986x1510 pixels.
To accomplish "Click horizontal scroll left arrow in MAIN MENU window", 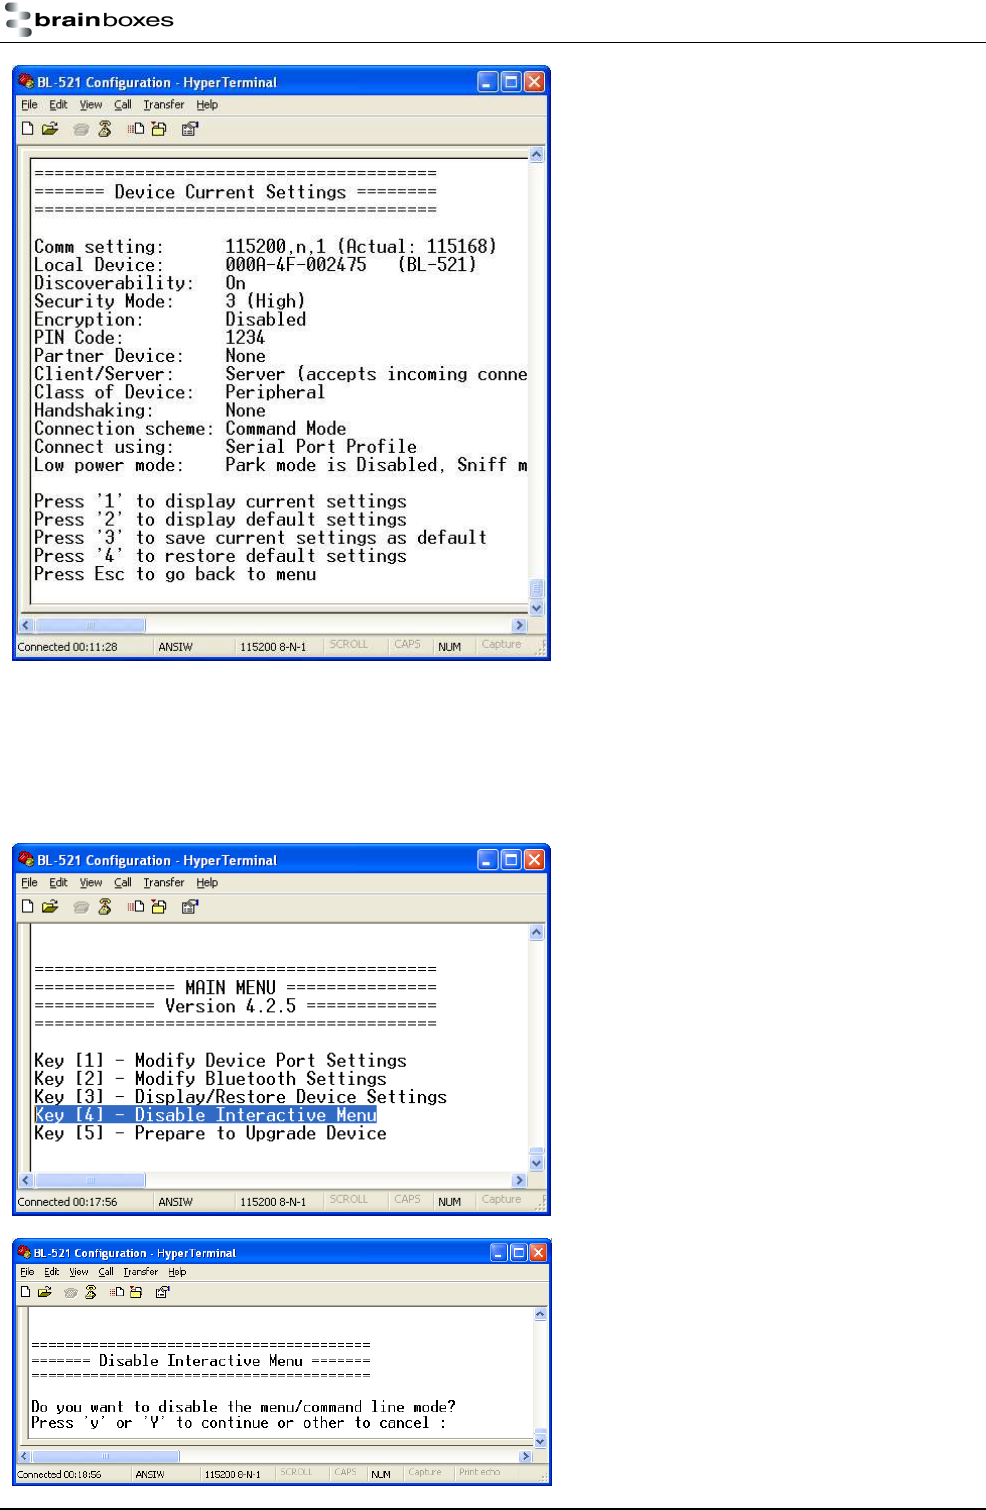I will tap(27, 1180).
